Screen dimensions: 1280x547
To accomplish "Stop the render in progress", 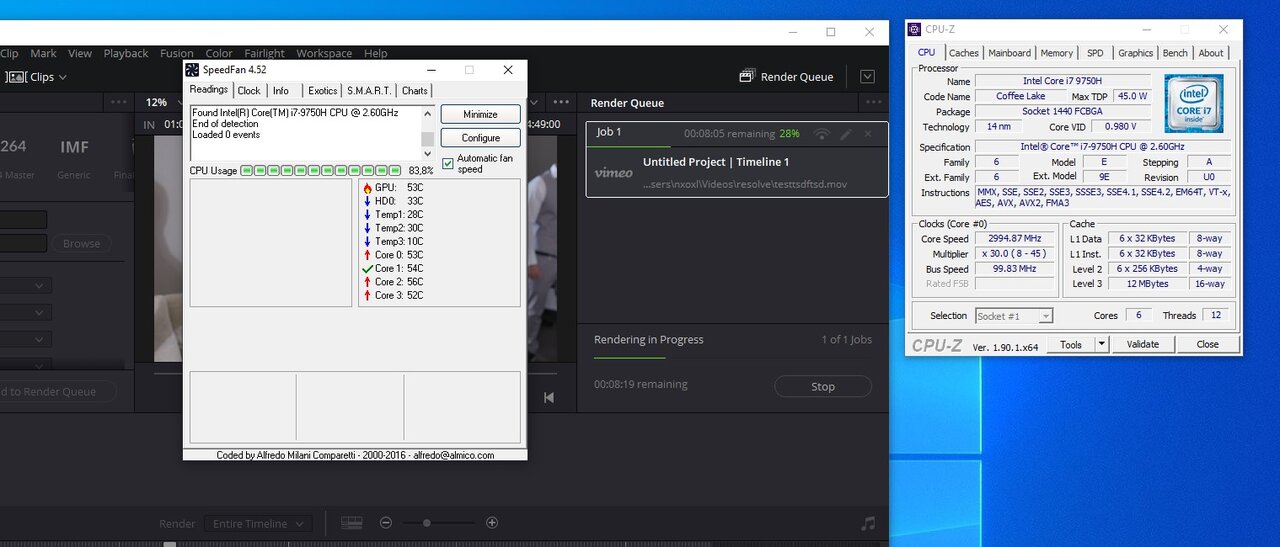I will [x=823, y=386].
